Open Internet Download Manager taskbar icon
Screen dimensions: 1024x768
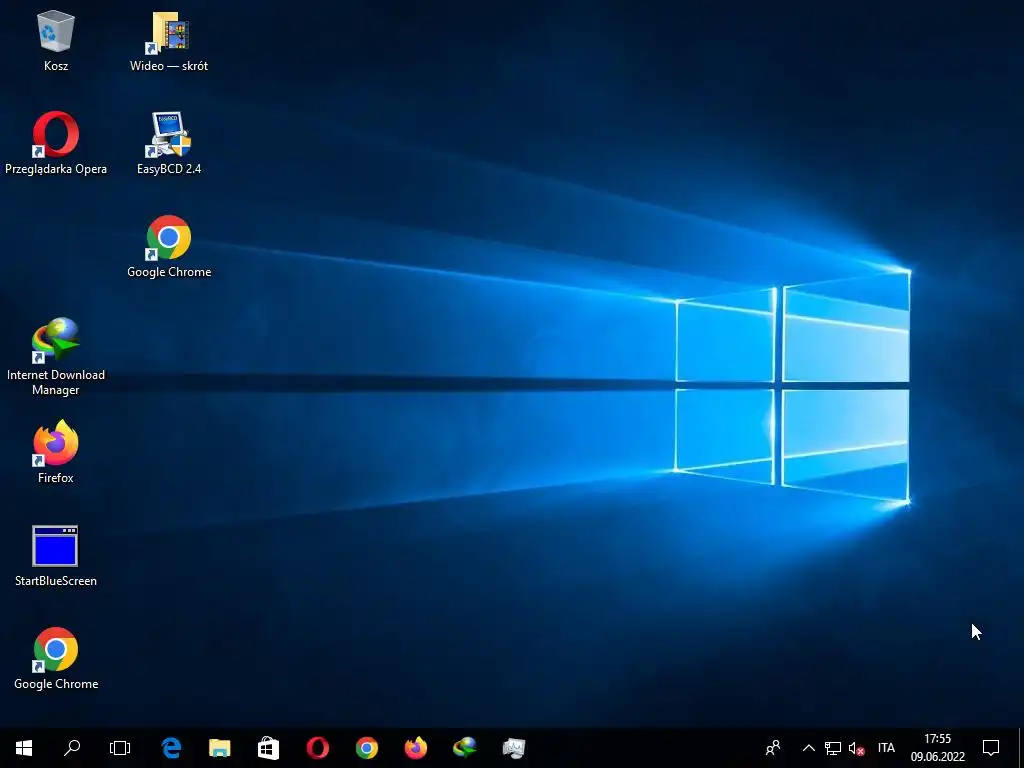point(465,748)
